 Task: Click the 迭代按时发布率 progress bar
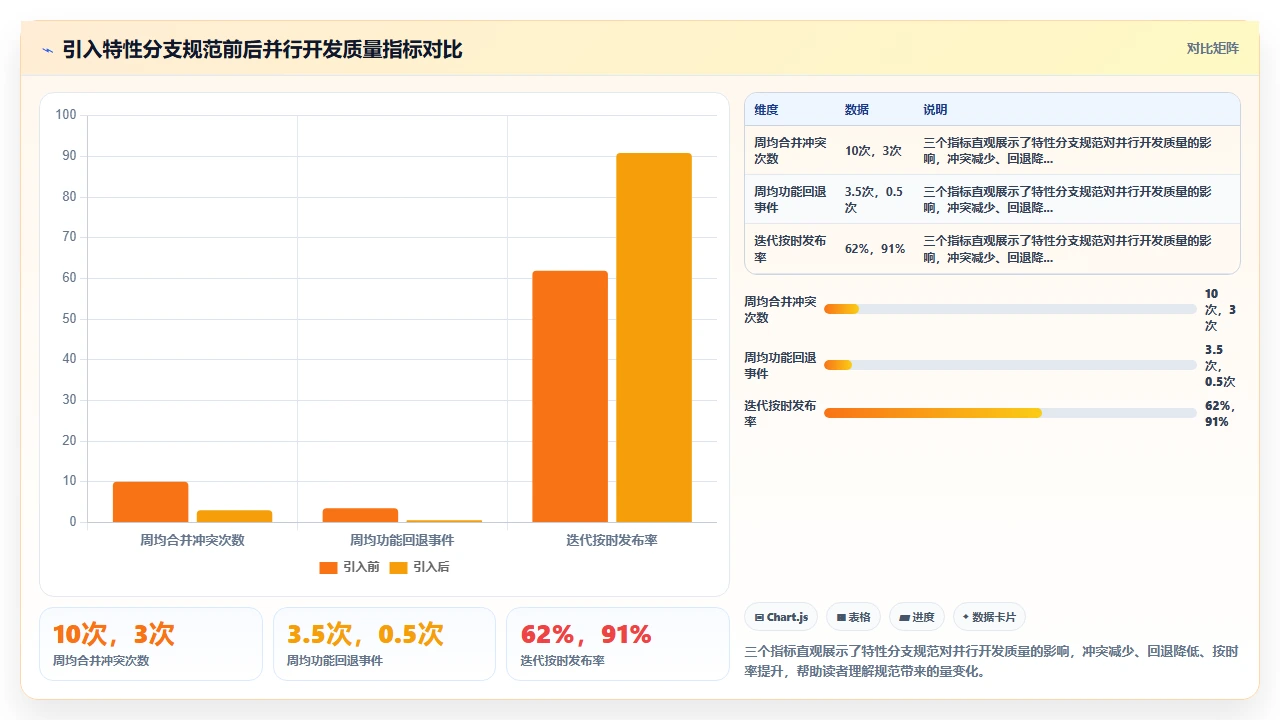coord(1010,413)
